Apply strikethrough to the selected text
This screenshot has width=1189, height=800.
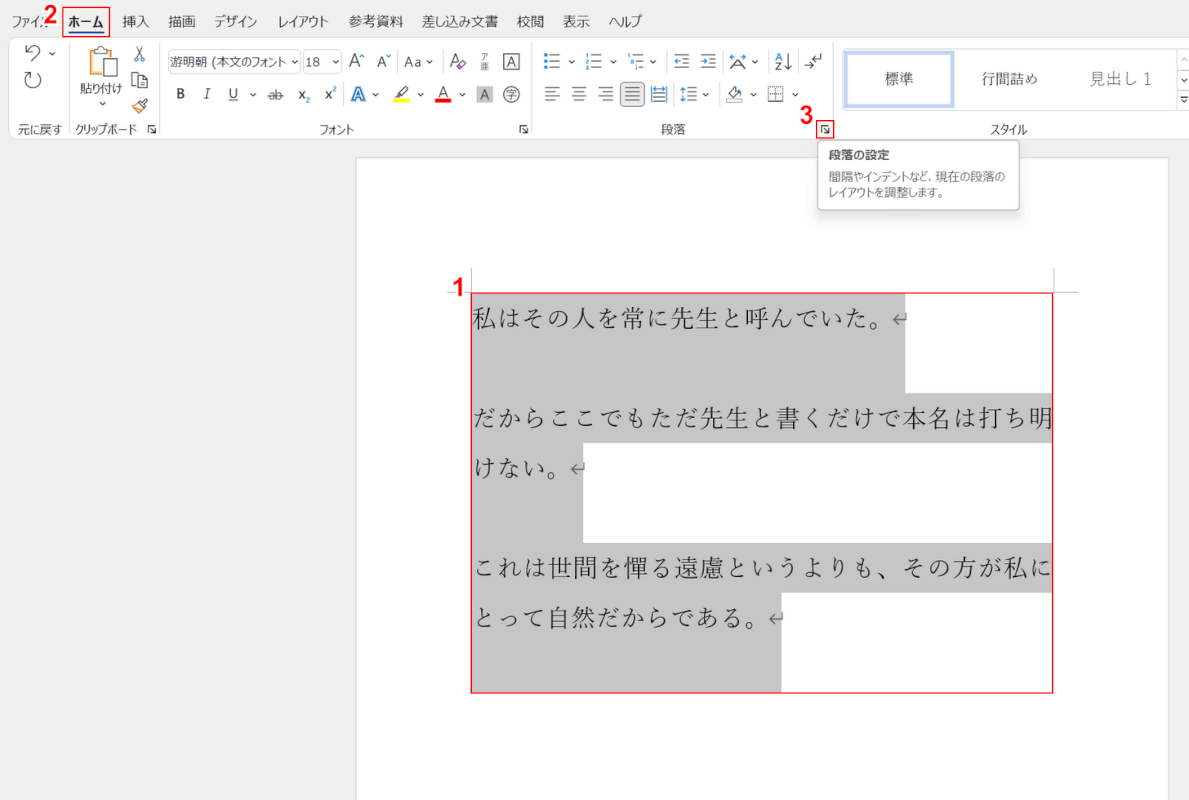(274, 94)
